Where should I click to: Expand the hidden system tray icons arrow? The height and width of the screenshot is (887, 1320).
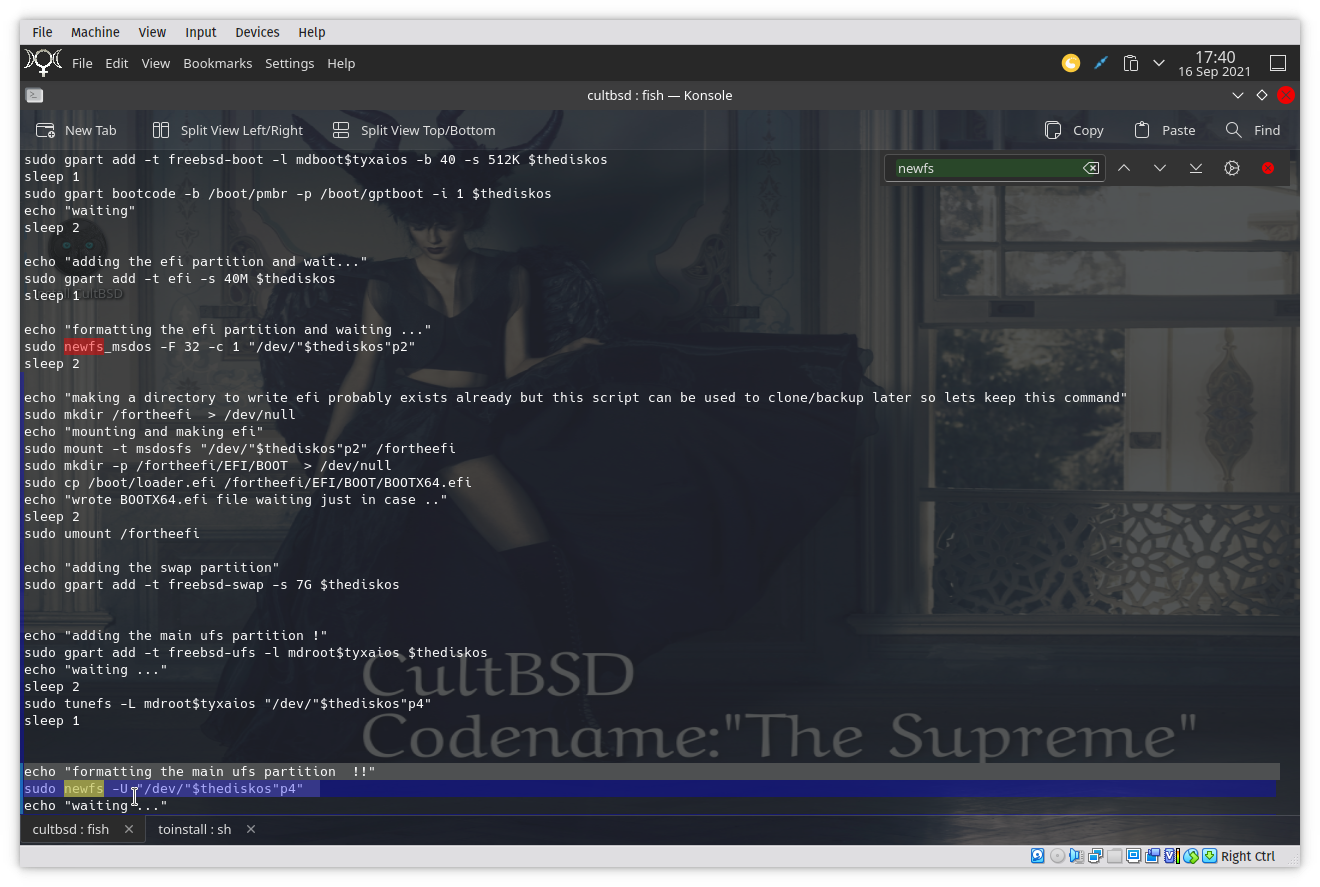(x=1159, y=63)
